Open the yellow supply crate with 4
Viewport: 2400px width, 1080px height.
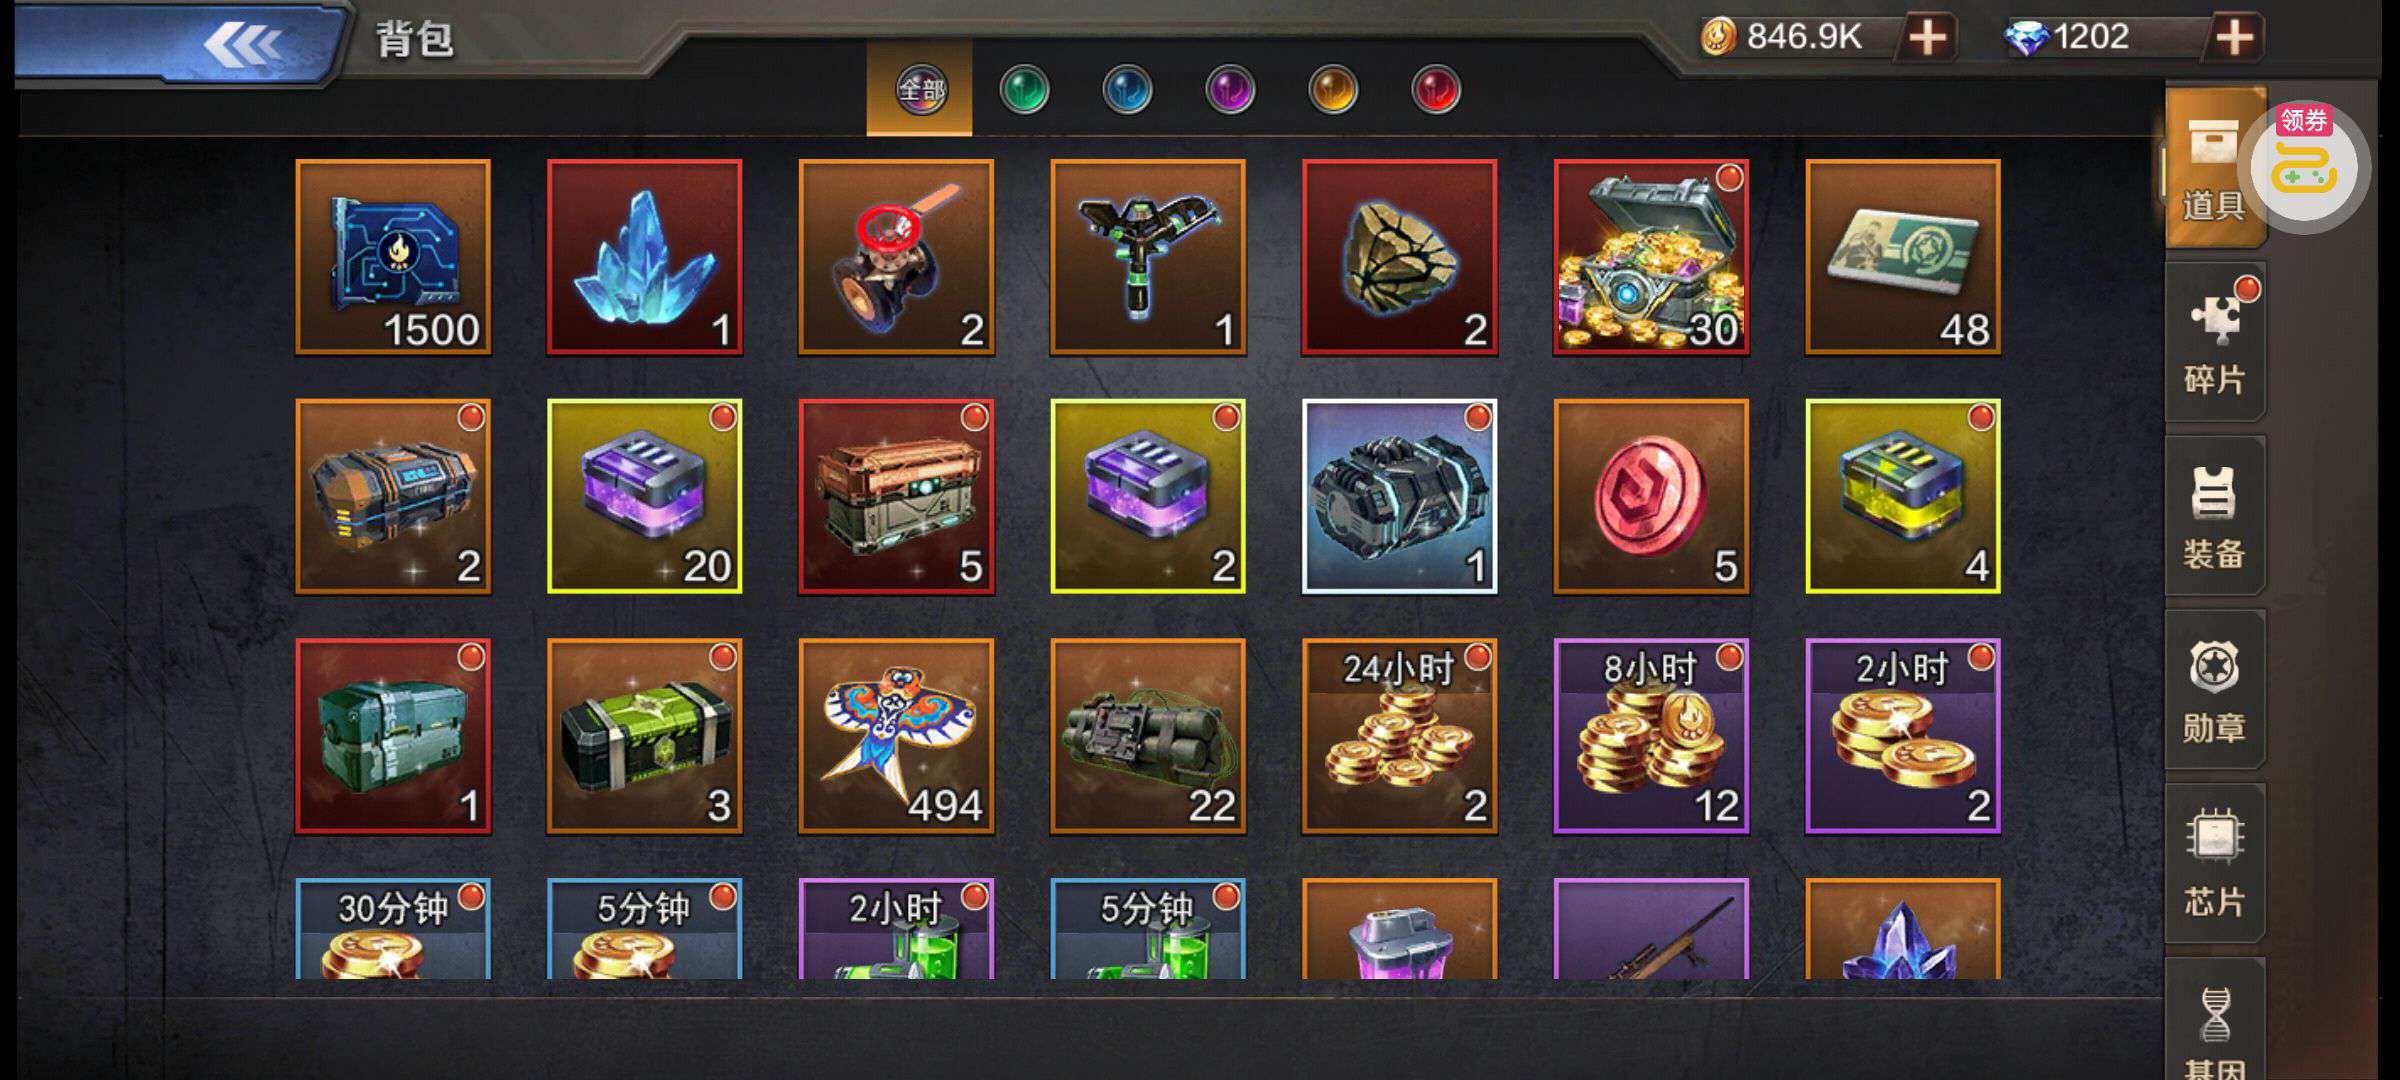[x=1903, y=497]
